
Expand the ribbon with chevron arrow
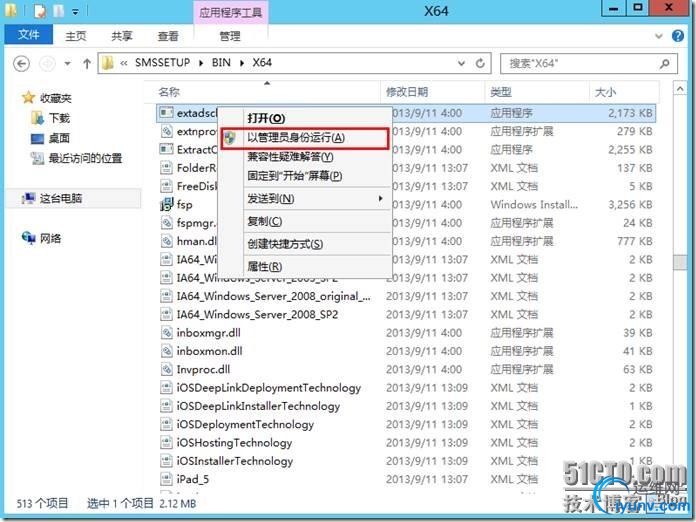coord(659,36)
